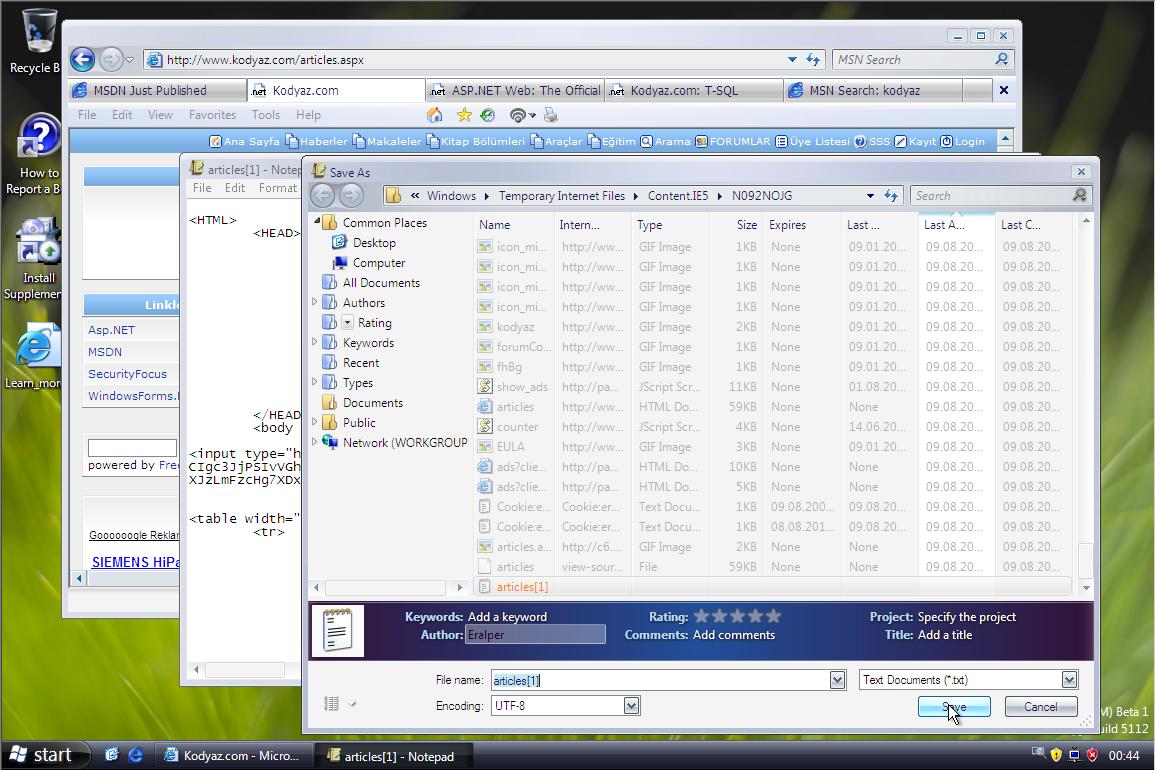
Task: Click the File name input field
Action: point(660,680)
